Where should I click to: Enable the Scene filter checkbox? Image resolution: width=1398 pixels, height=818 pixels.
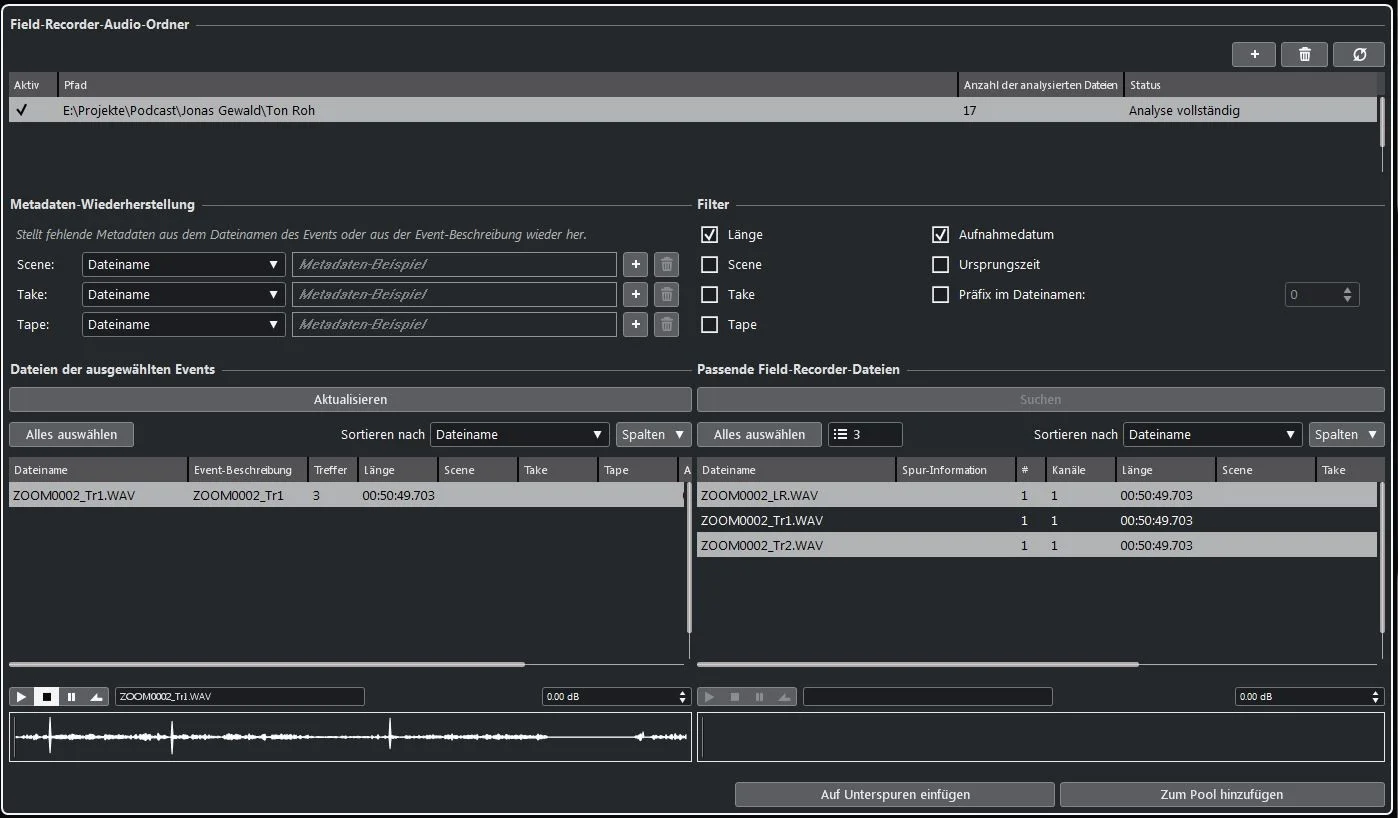pyautogui.click(x=710, y=264)
